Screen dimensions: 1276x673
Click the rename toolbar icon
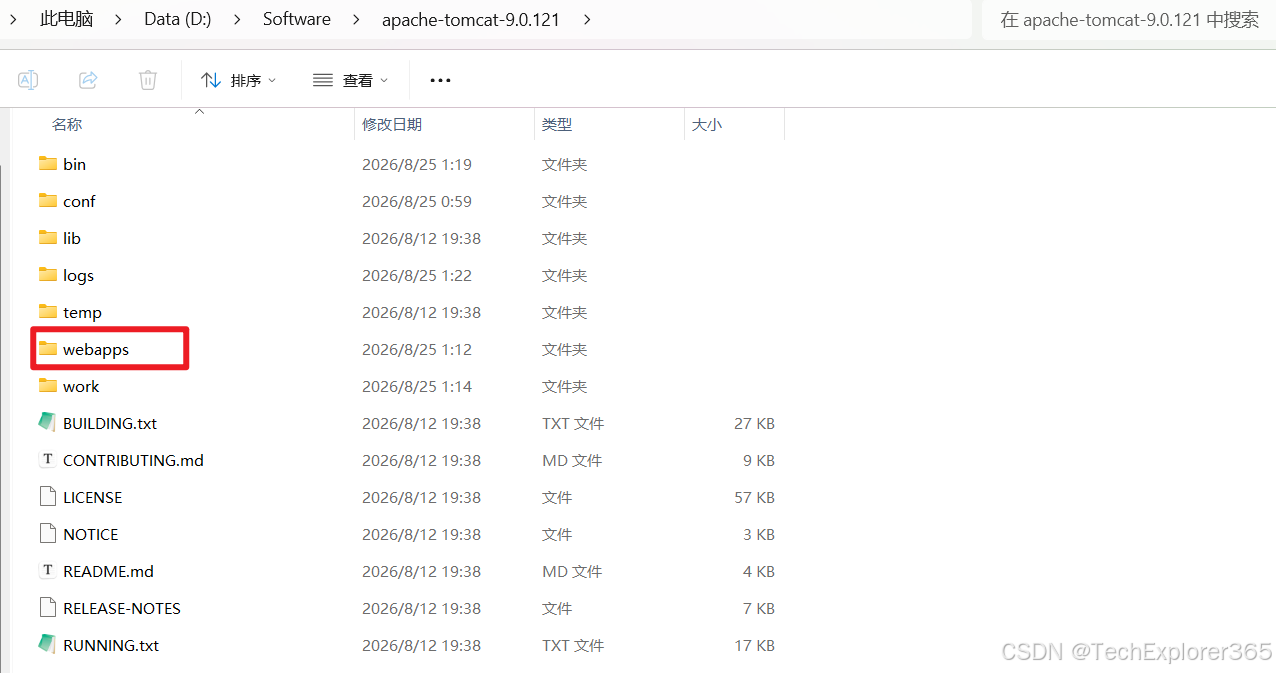point(28,80)
